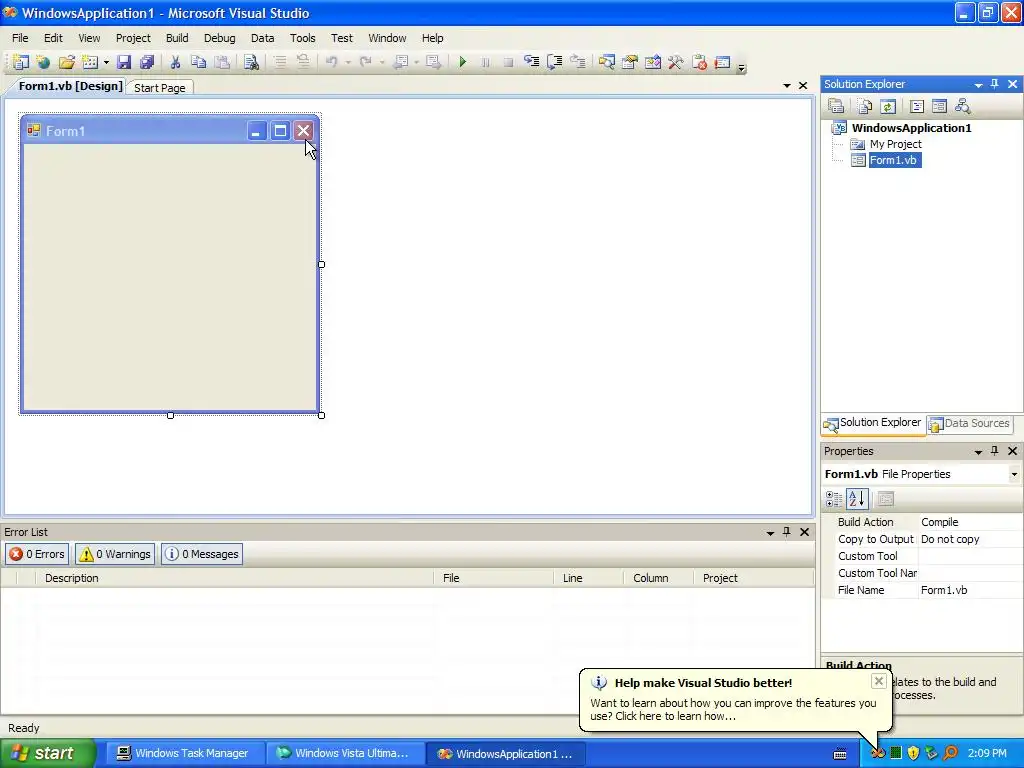Click Copy to Output value Do not copy
Viewport: 1024px width, 768px height.
(x=950, y=539)
